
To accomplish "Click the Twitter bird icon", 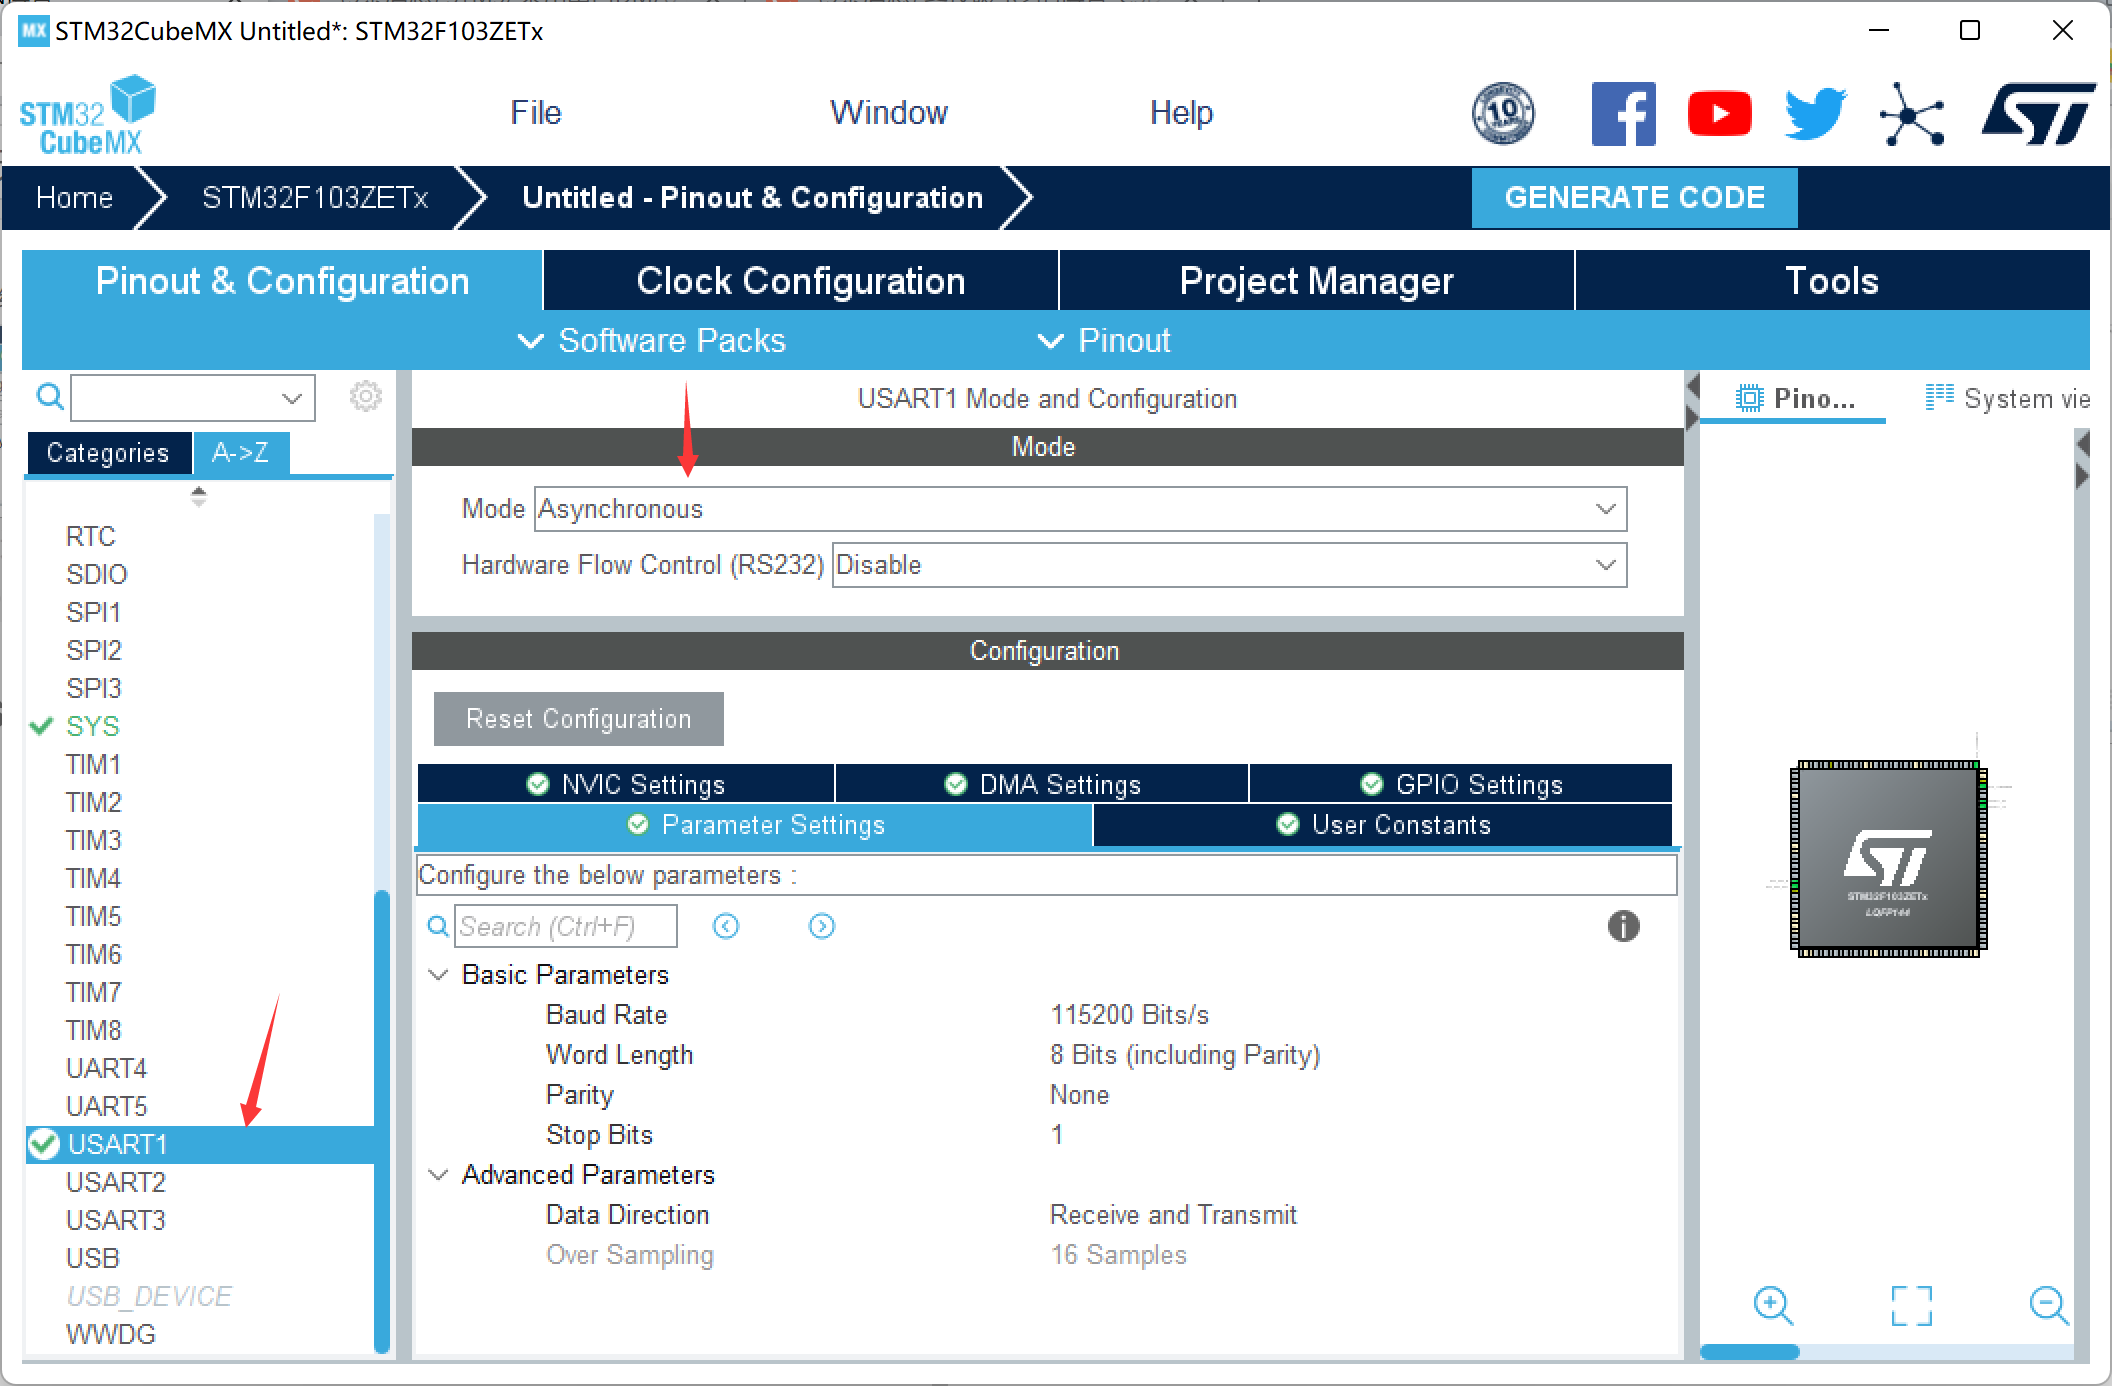I will pos(1814,114).
